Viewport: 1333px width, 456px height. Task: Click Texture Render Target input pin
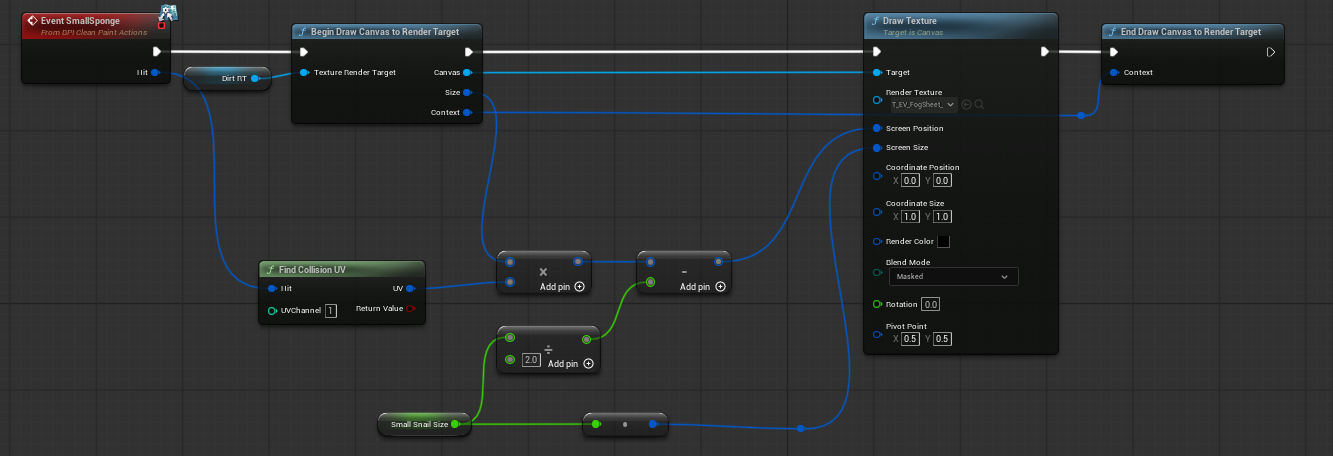304,72
